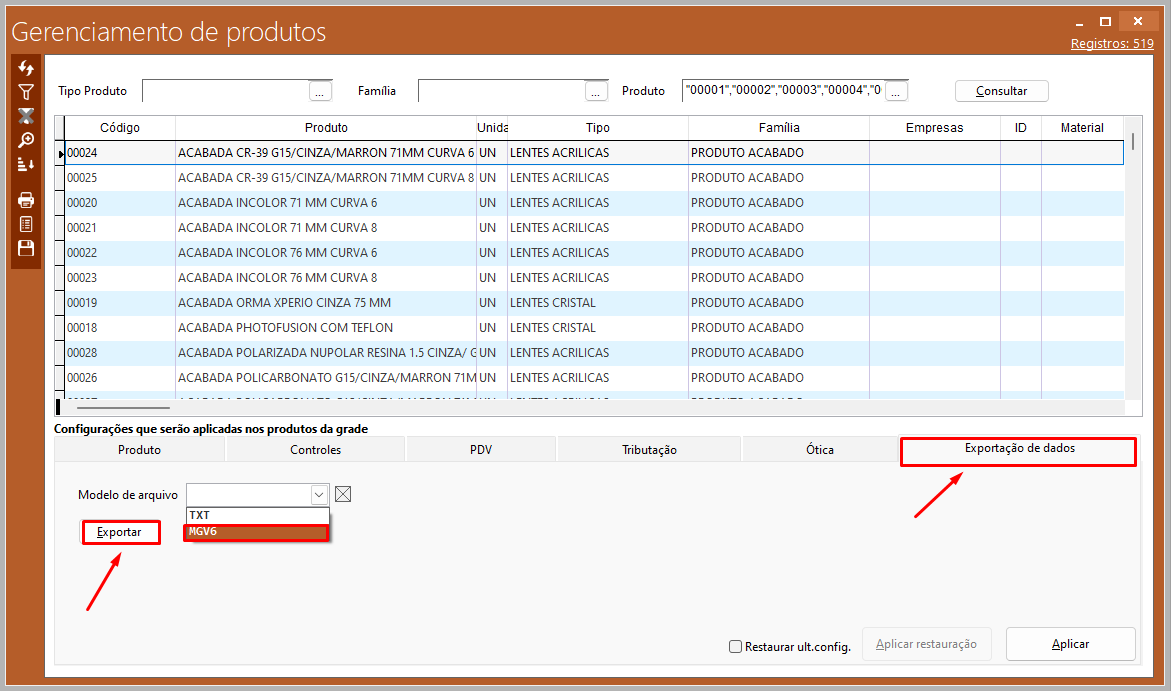Choose TXT option in file model list
1171x691 pixels.
256,515
